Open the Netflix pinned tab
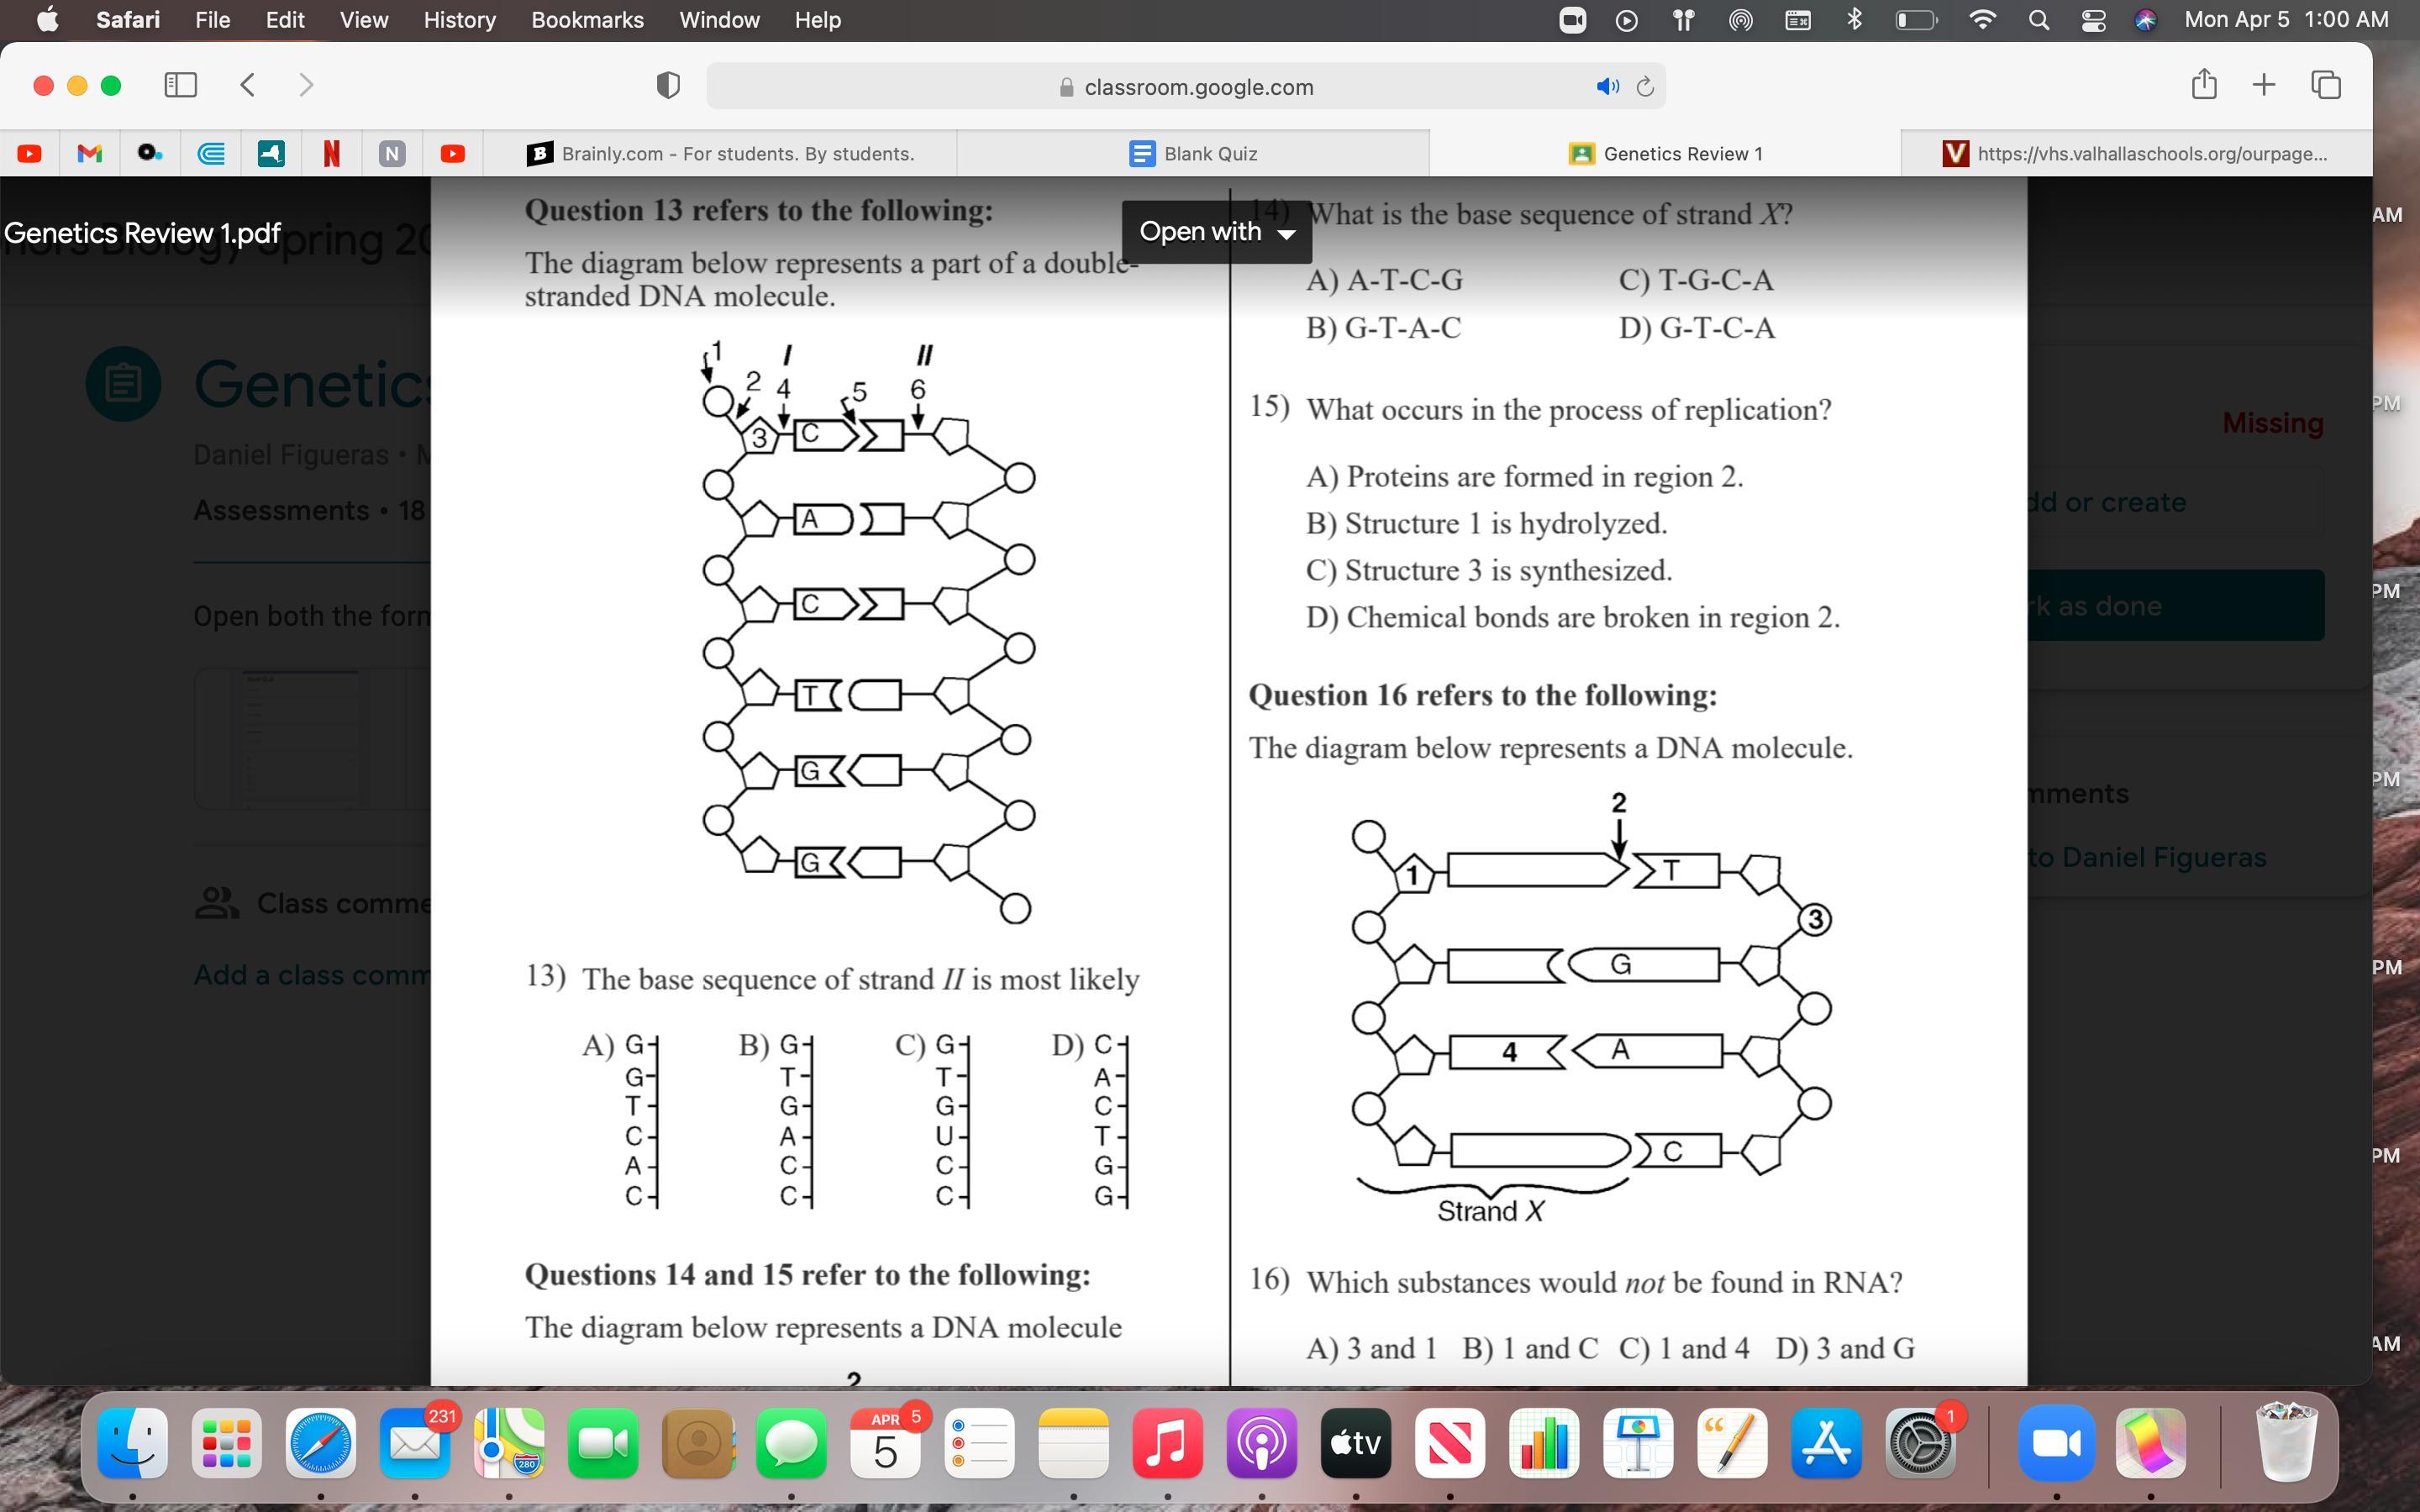 click(332, 153)
